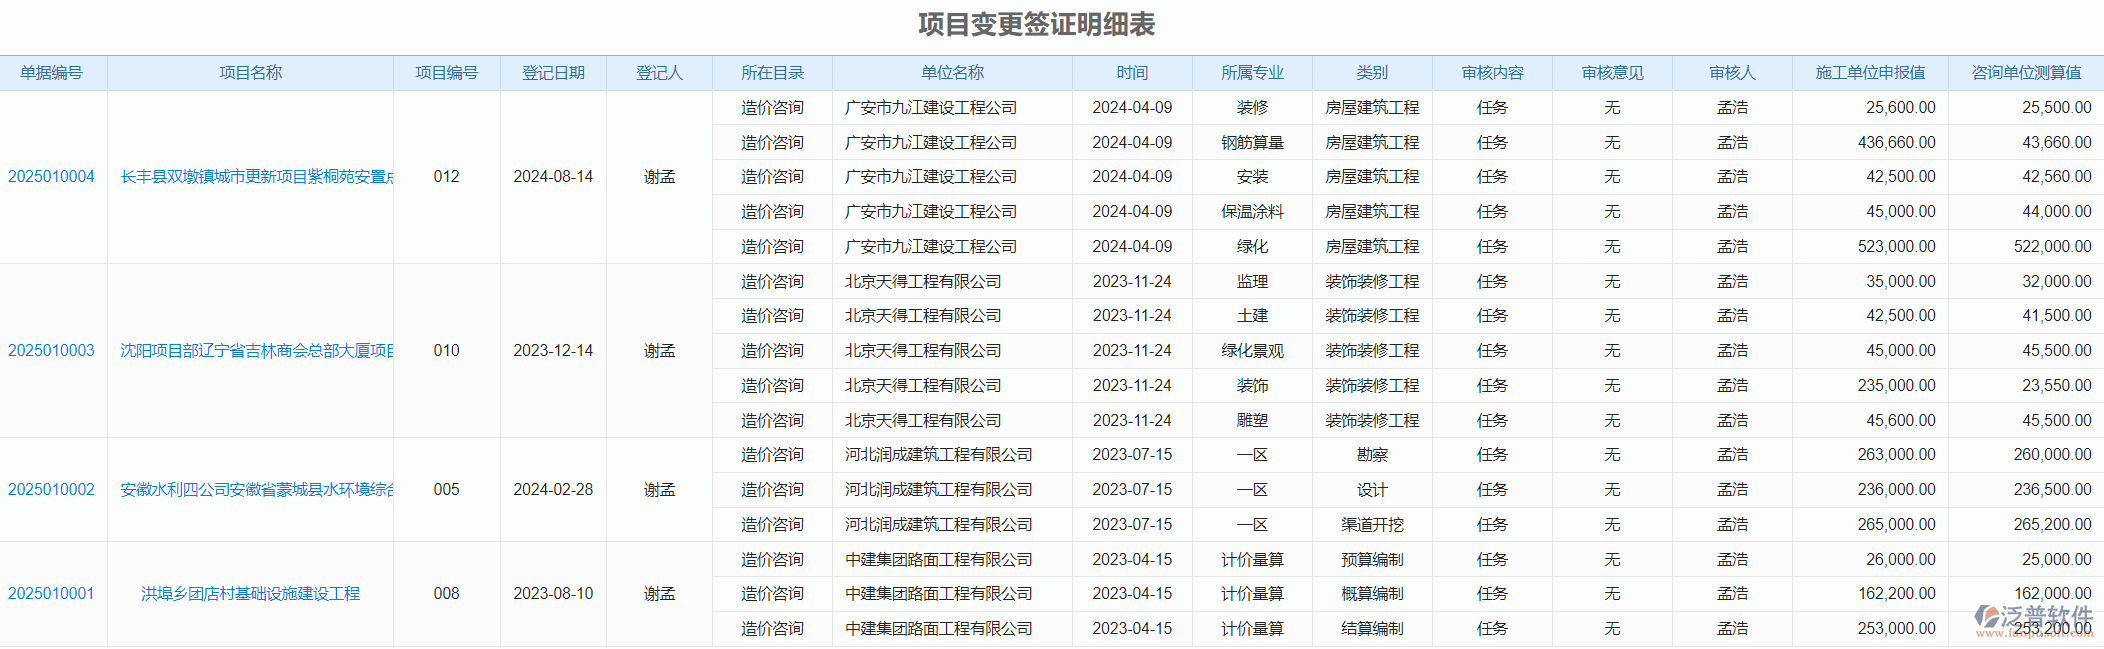This screenshot has width=2104, height=649.
Task: Select the 审核人 column header
Action: (x=1732, y=73)
